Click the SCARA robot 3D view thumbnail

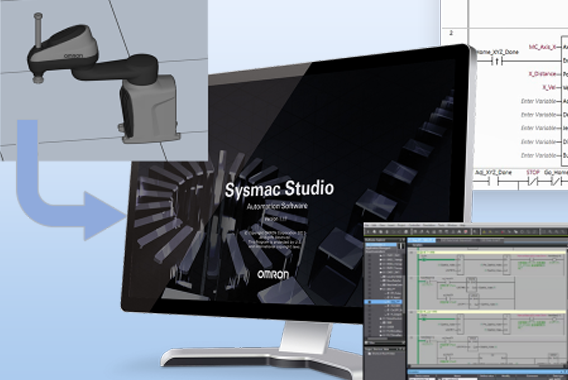(x=104, y=80)
